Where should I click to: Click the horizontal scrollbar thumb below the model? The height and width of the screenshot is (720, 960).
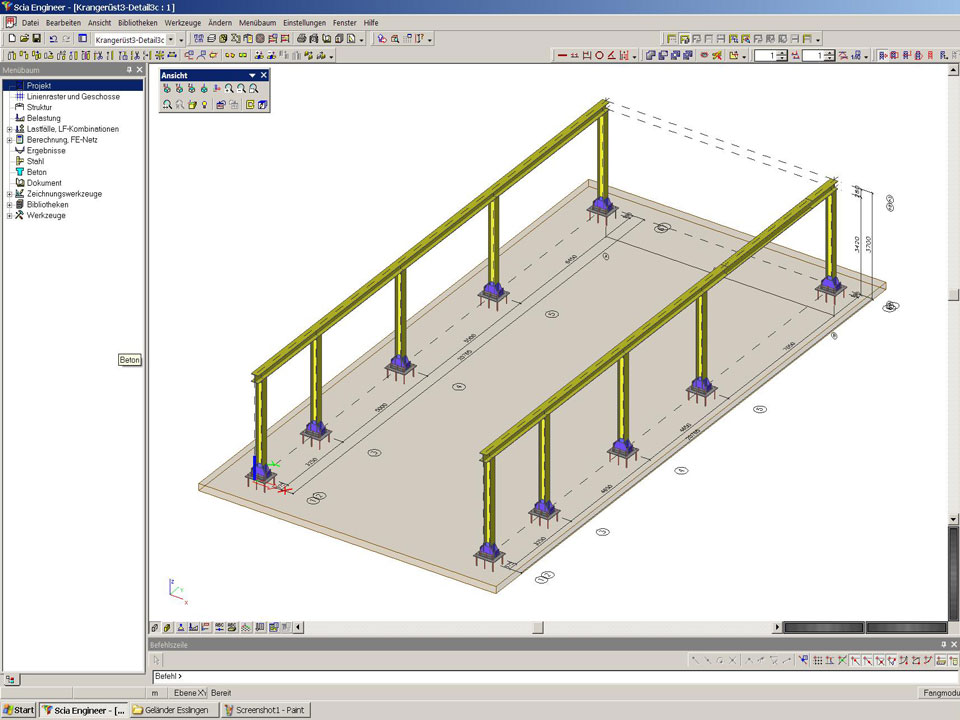537,628
